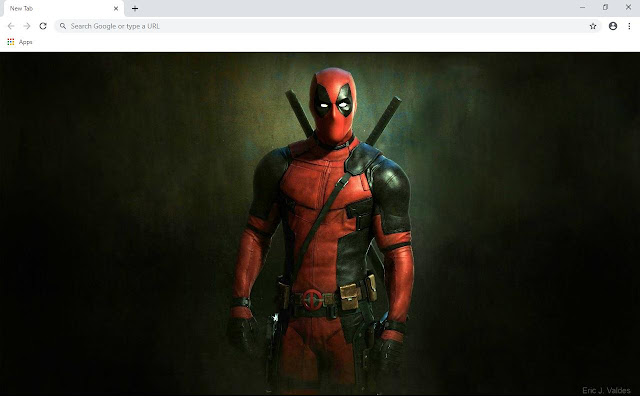Viewport: 640px width, 400px height.
Task: Bookmark this tab with the star
Action: [593, 26]
